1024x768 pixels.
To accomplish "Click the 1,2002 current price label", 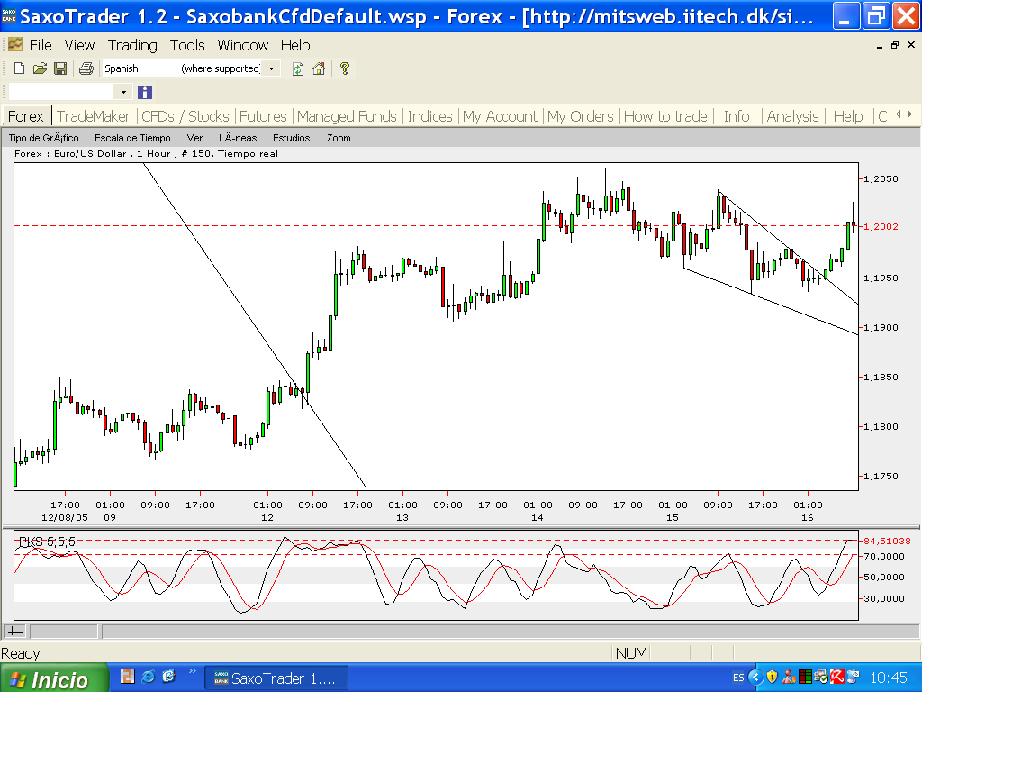I will point(881,227).
